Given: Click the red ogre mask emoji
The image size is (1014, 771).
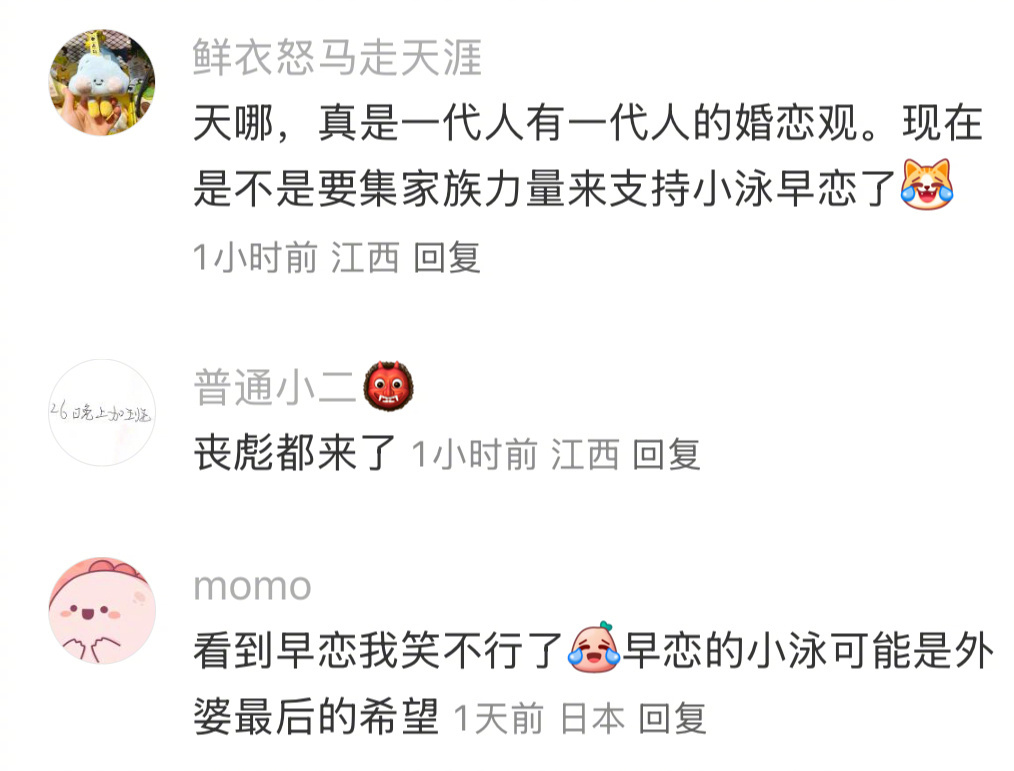Looking at the screenshot, I should [x=388, y=386].
